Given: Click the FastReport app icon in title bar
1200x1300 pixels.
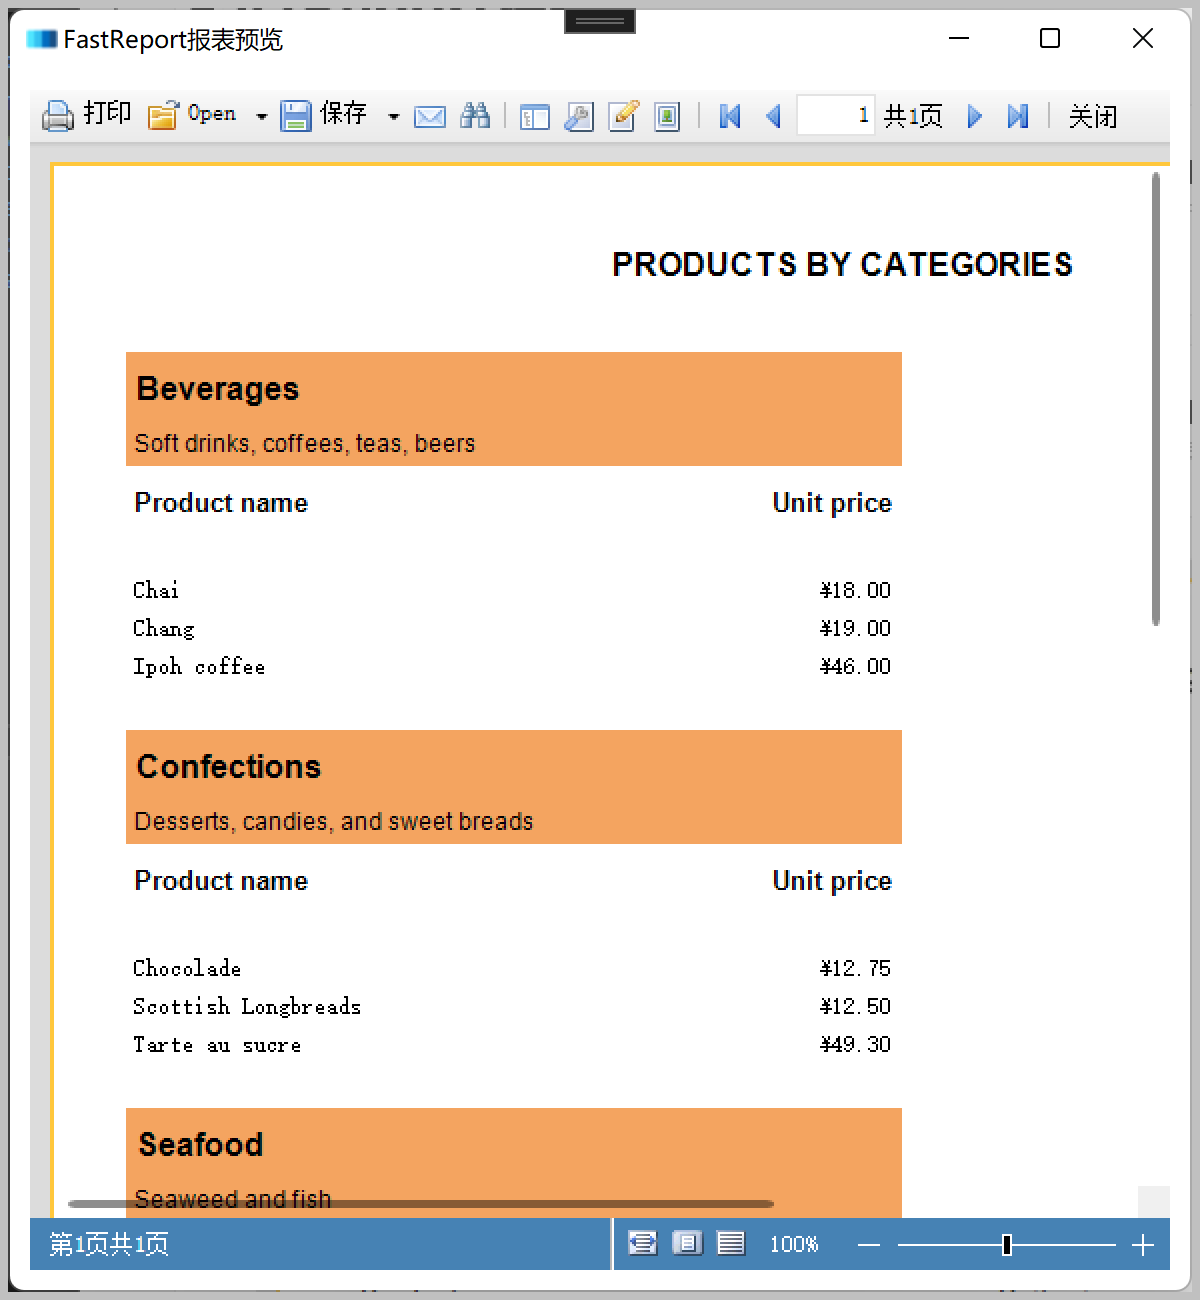Looking at the screenshot, I should point(42,39).
